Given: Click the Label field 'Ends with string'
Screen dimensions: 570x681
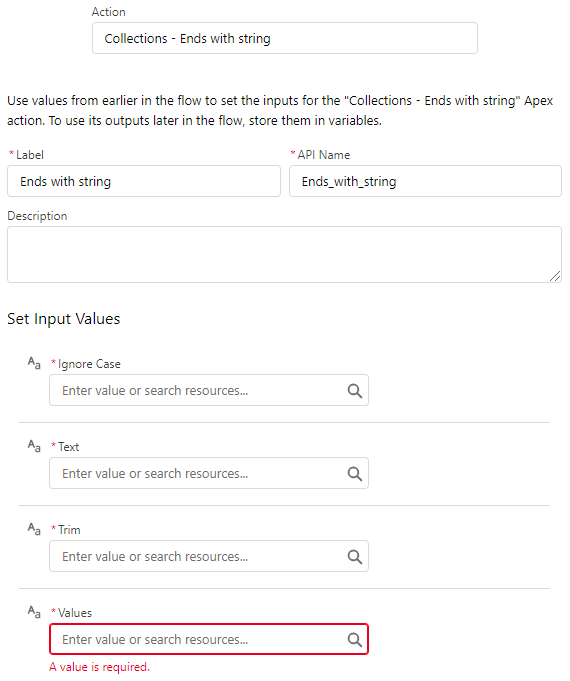Looking at the screenshot, I should [x=144, y=181].
